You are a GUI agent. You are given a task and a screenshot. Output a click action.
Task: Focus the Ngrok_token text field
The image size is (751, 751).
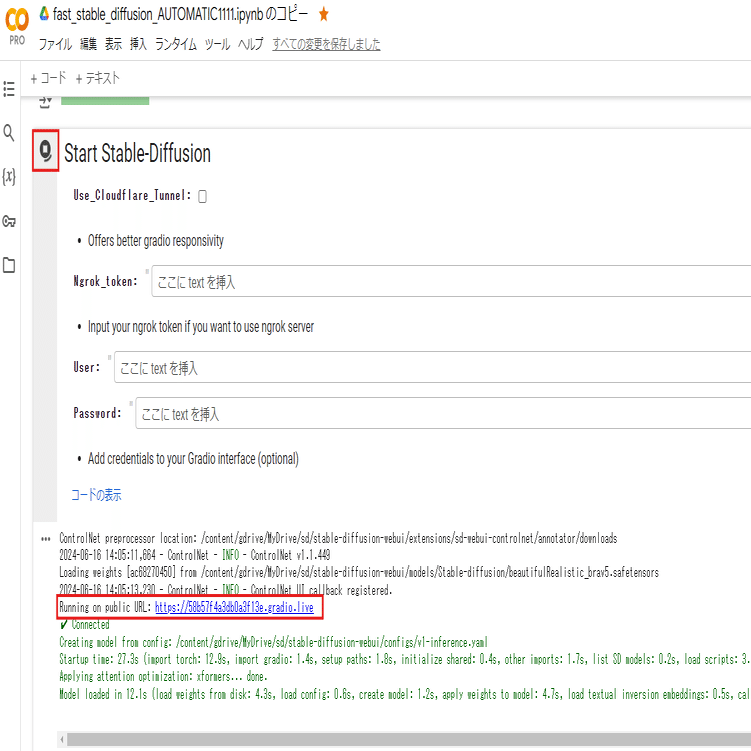[x=451, y=282]
